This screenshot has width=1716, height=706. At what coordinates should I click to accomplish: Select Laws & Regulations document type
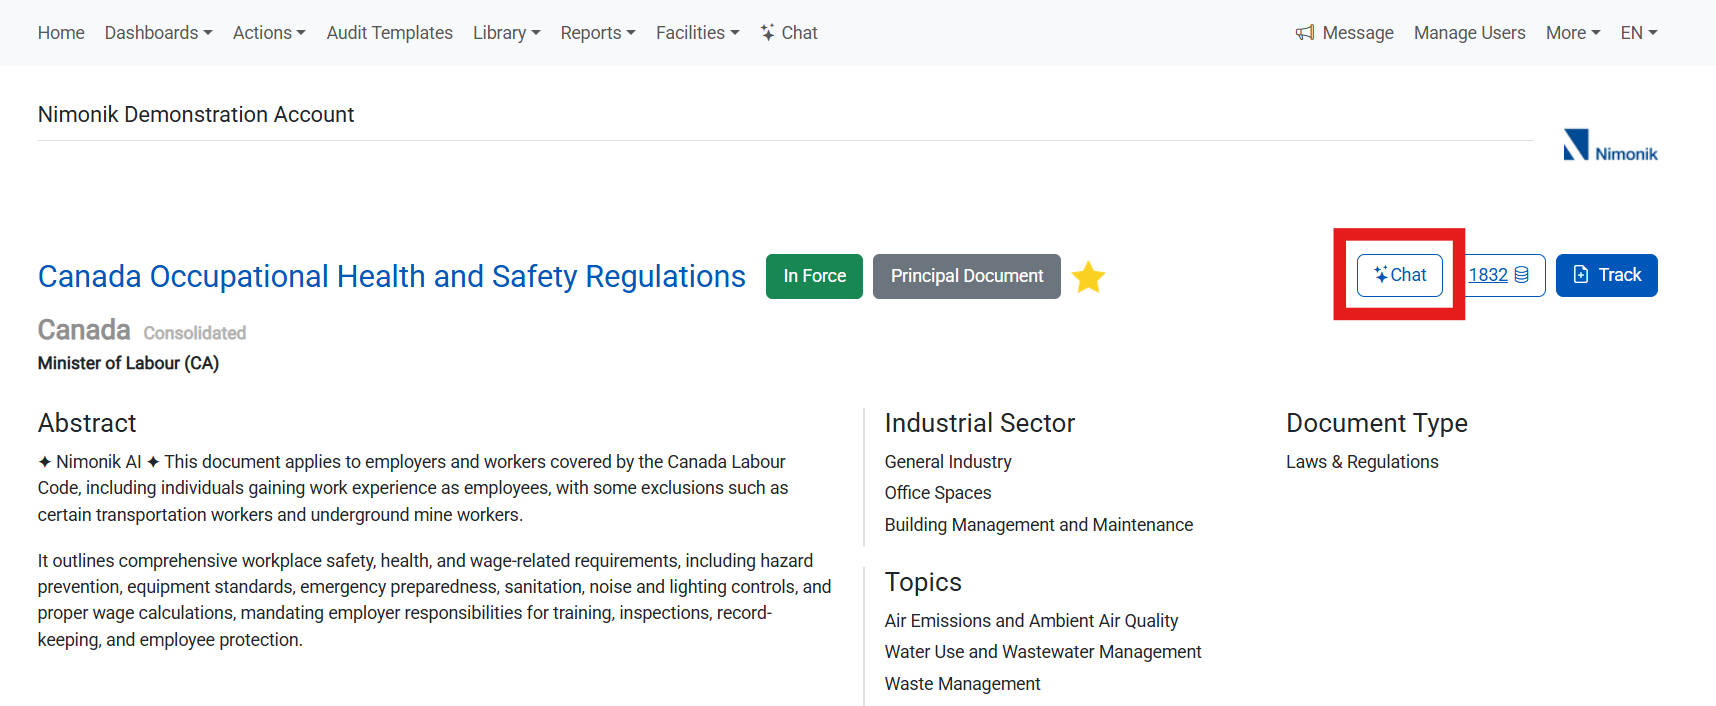coord(1362,462)
